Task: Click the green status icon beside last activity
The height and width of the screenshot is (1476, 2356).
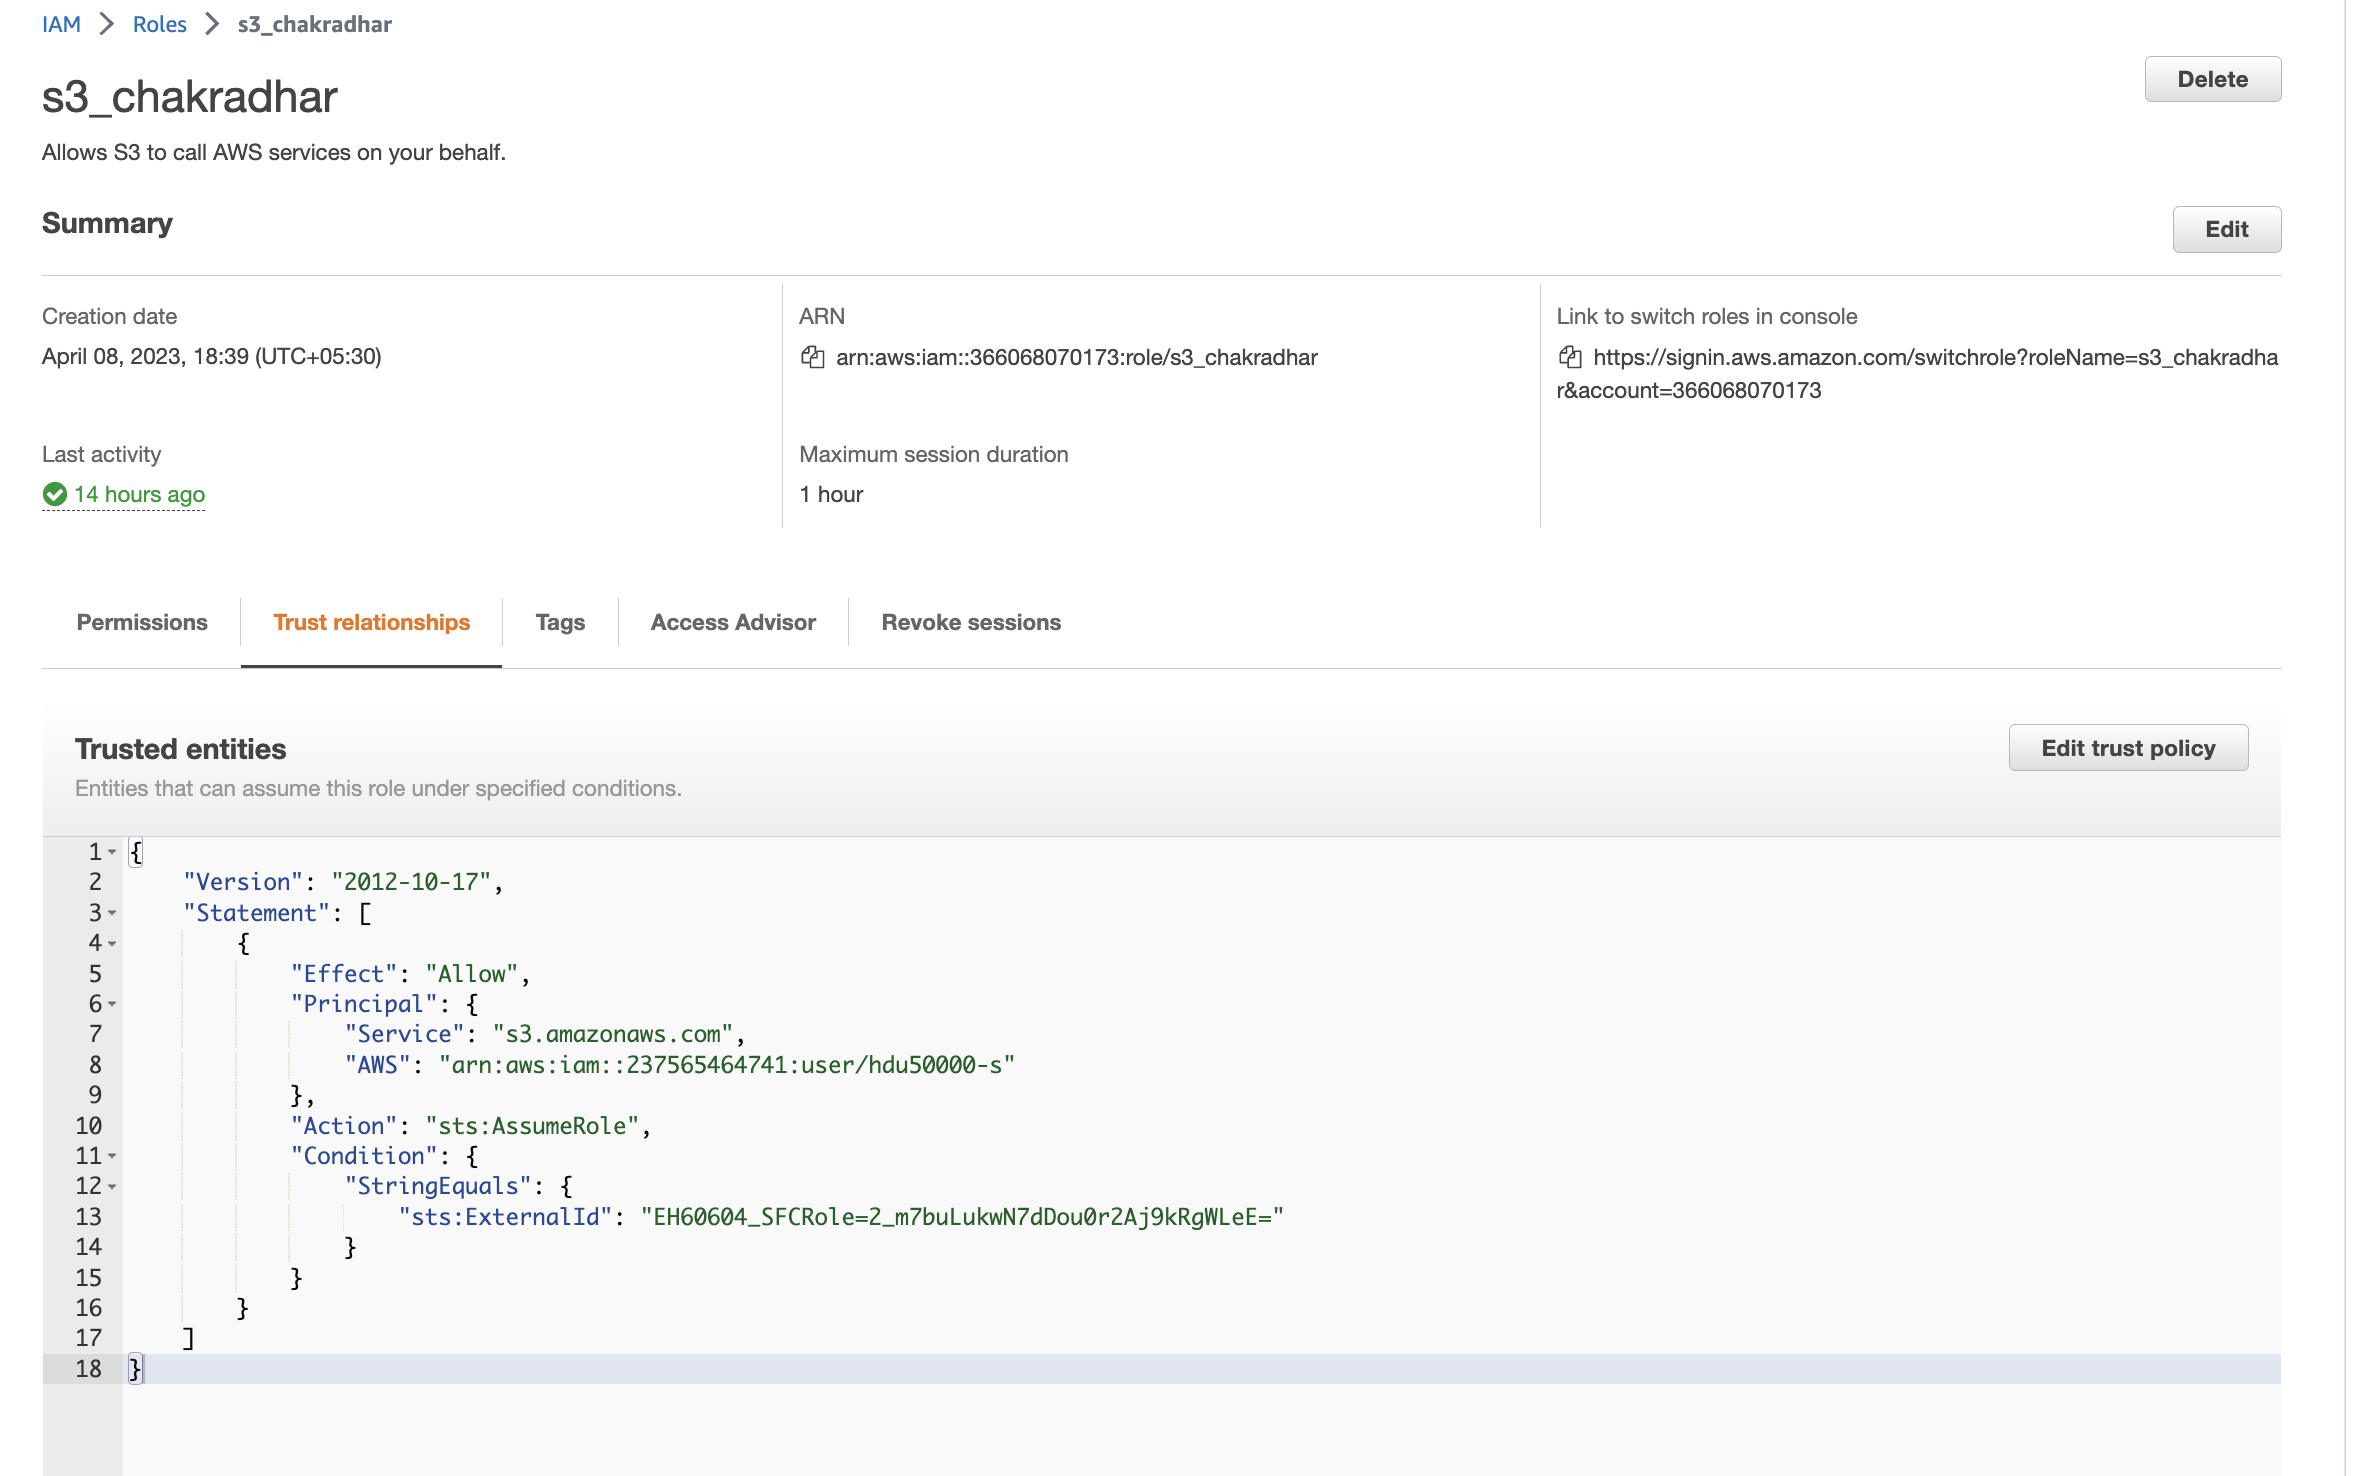Action: point(53,494)
